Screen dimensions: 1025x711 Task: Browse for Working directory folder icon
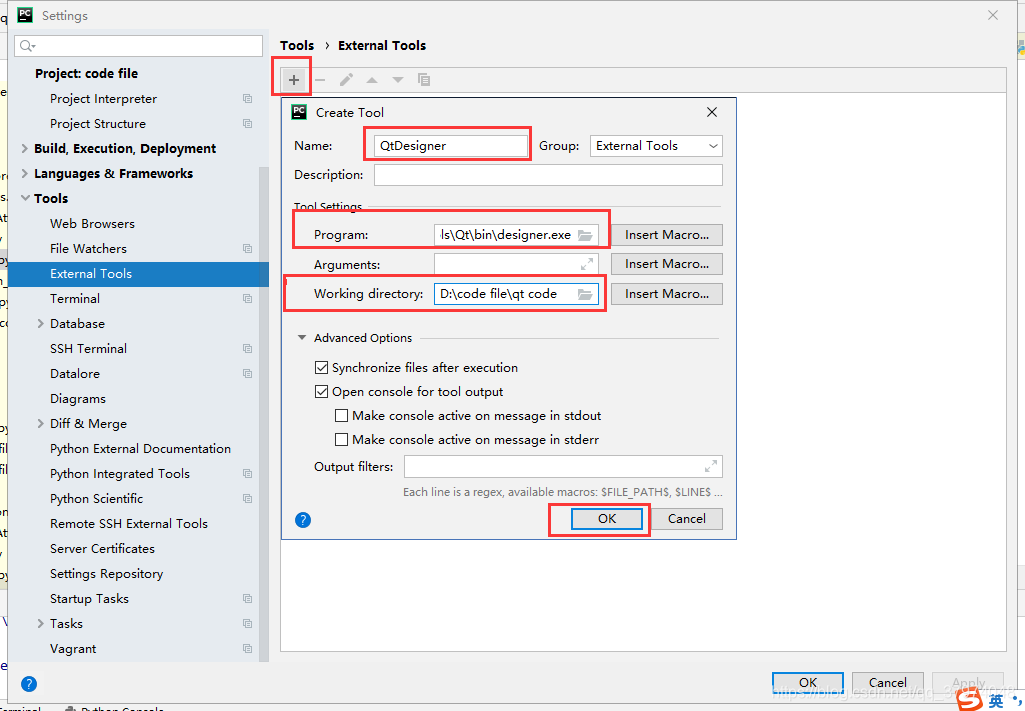pyautogui.click(x=585, y=295)
